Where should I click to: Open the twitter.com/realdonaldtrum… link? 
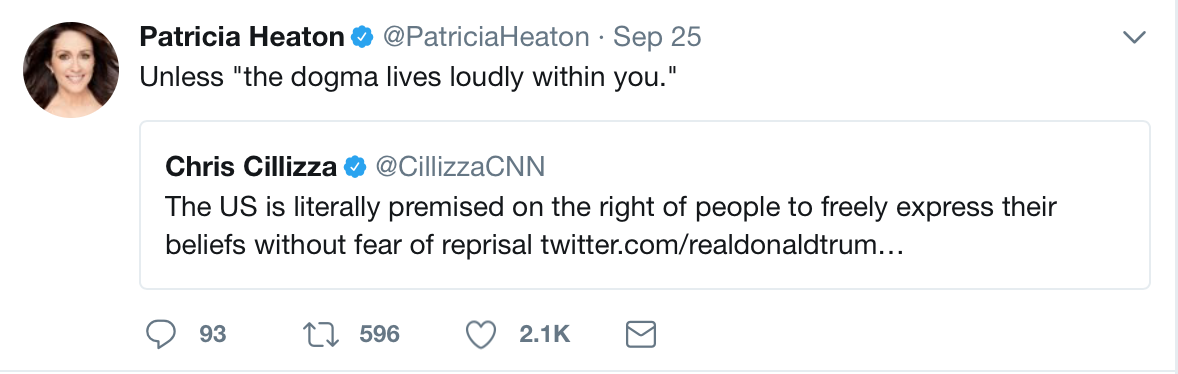pyautogui.click(x=721, y=245)
